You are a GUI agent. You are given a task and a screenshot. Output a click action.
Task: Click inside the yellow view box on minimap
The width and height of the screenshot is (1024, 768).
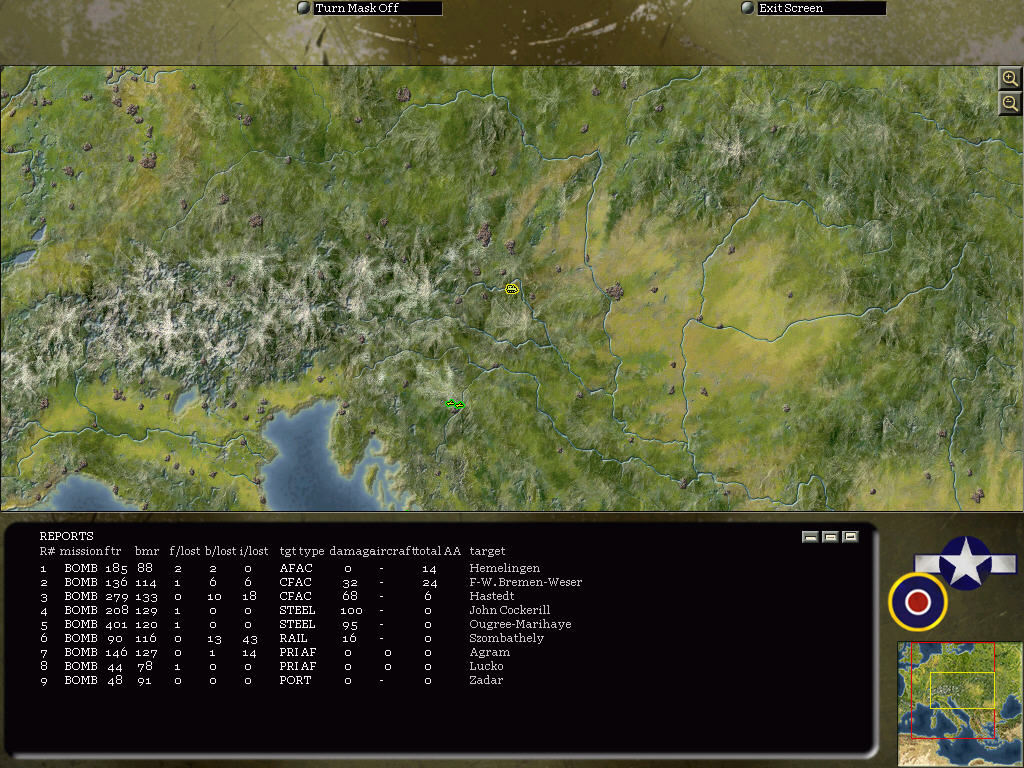(x=962, y=690)
